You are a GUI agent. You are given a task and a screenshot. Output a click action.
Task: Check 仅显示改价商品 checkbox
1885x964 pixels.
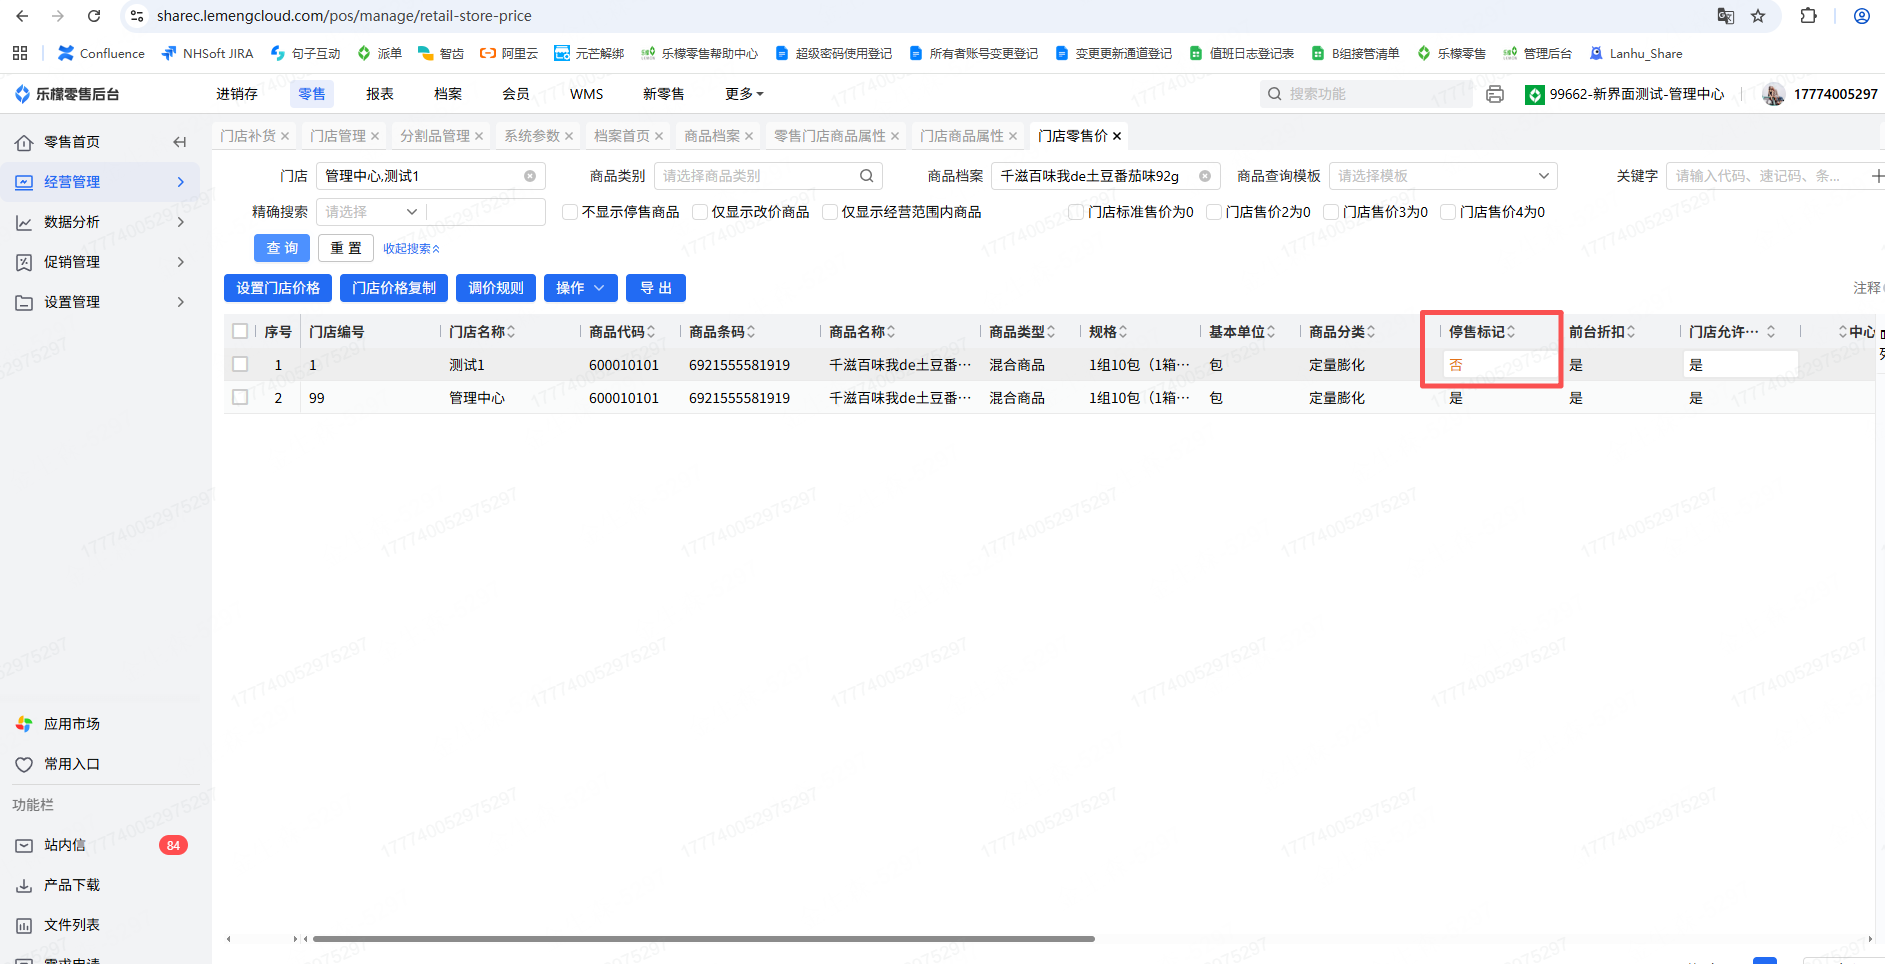(x=700, y=212)
